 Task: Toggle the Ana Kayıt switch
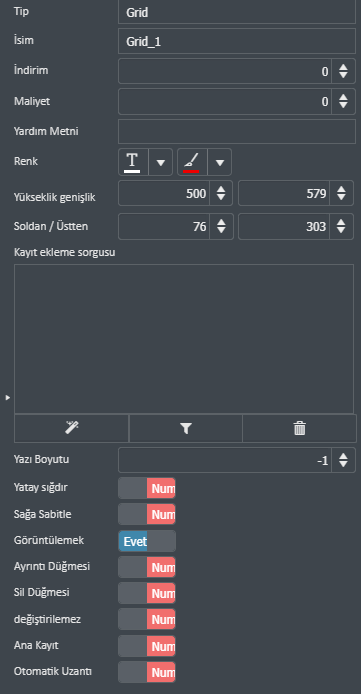(x=147, y=646)
